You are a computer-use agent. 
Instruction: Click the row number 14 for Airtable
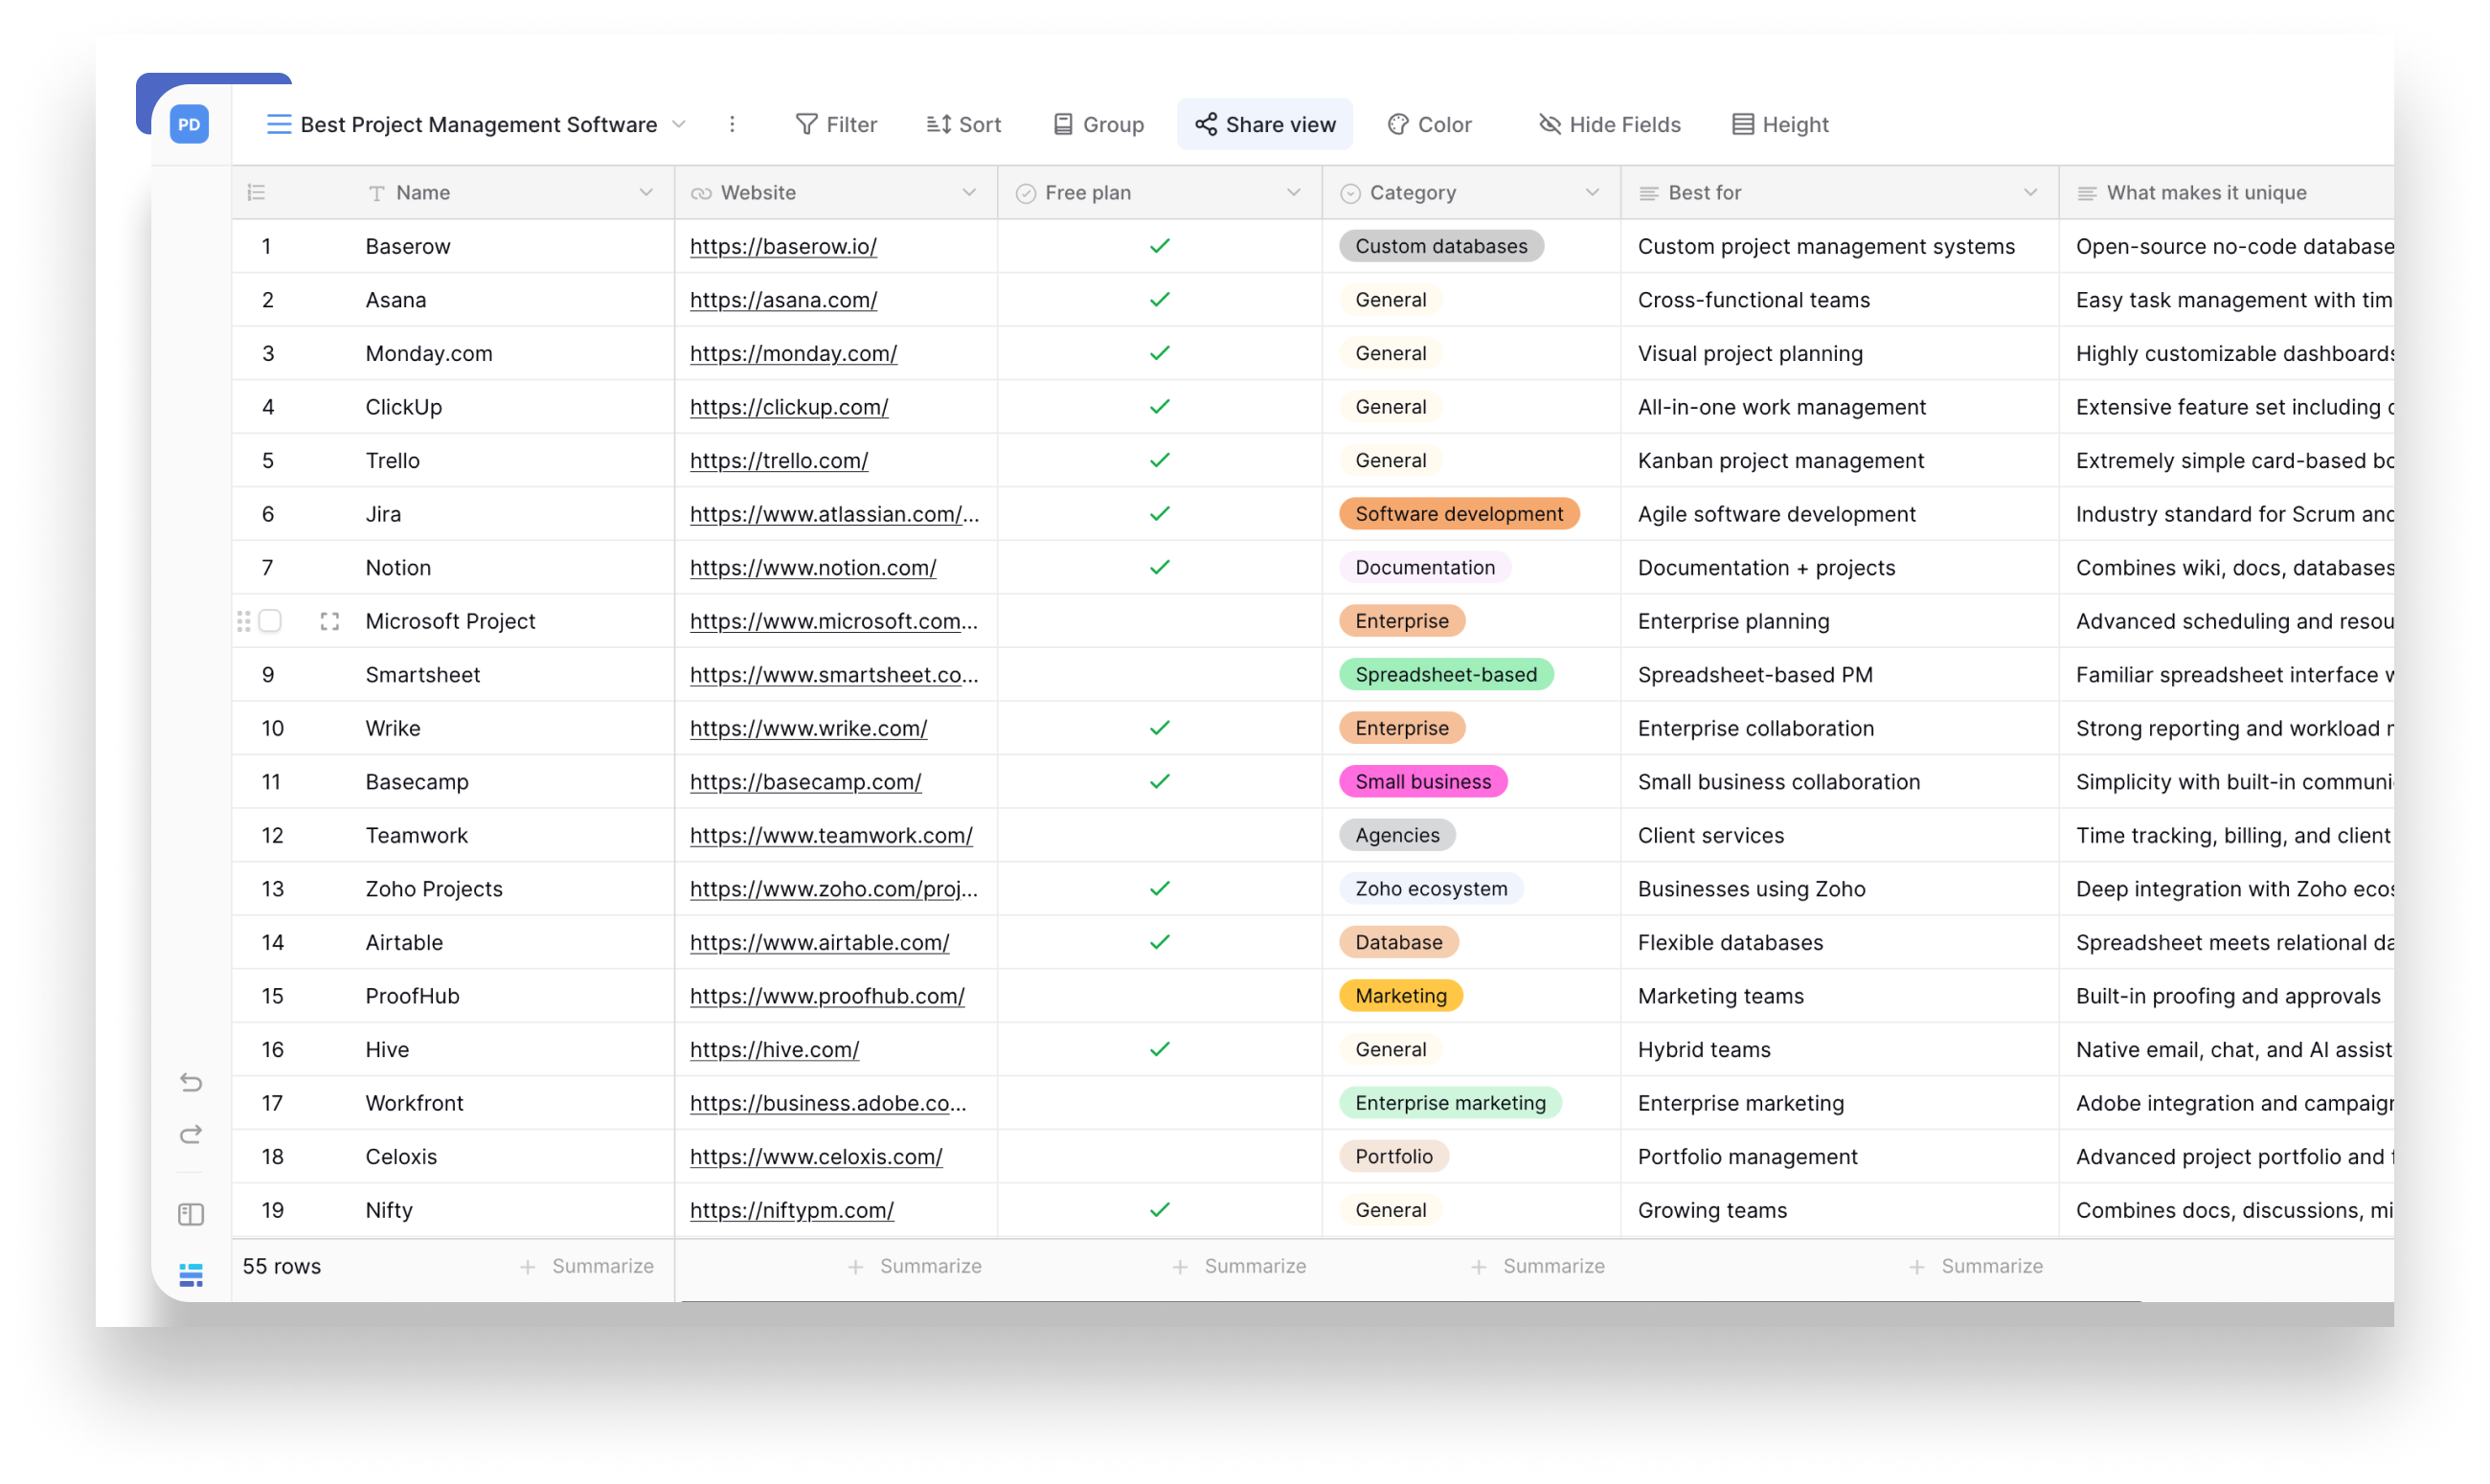point(273,942)
